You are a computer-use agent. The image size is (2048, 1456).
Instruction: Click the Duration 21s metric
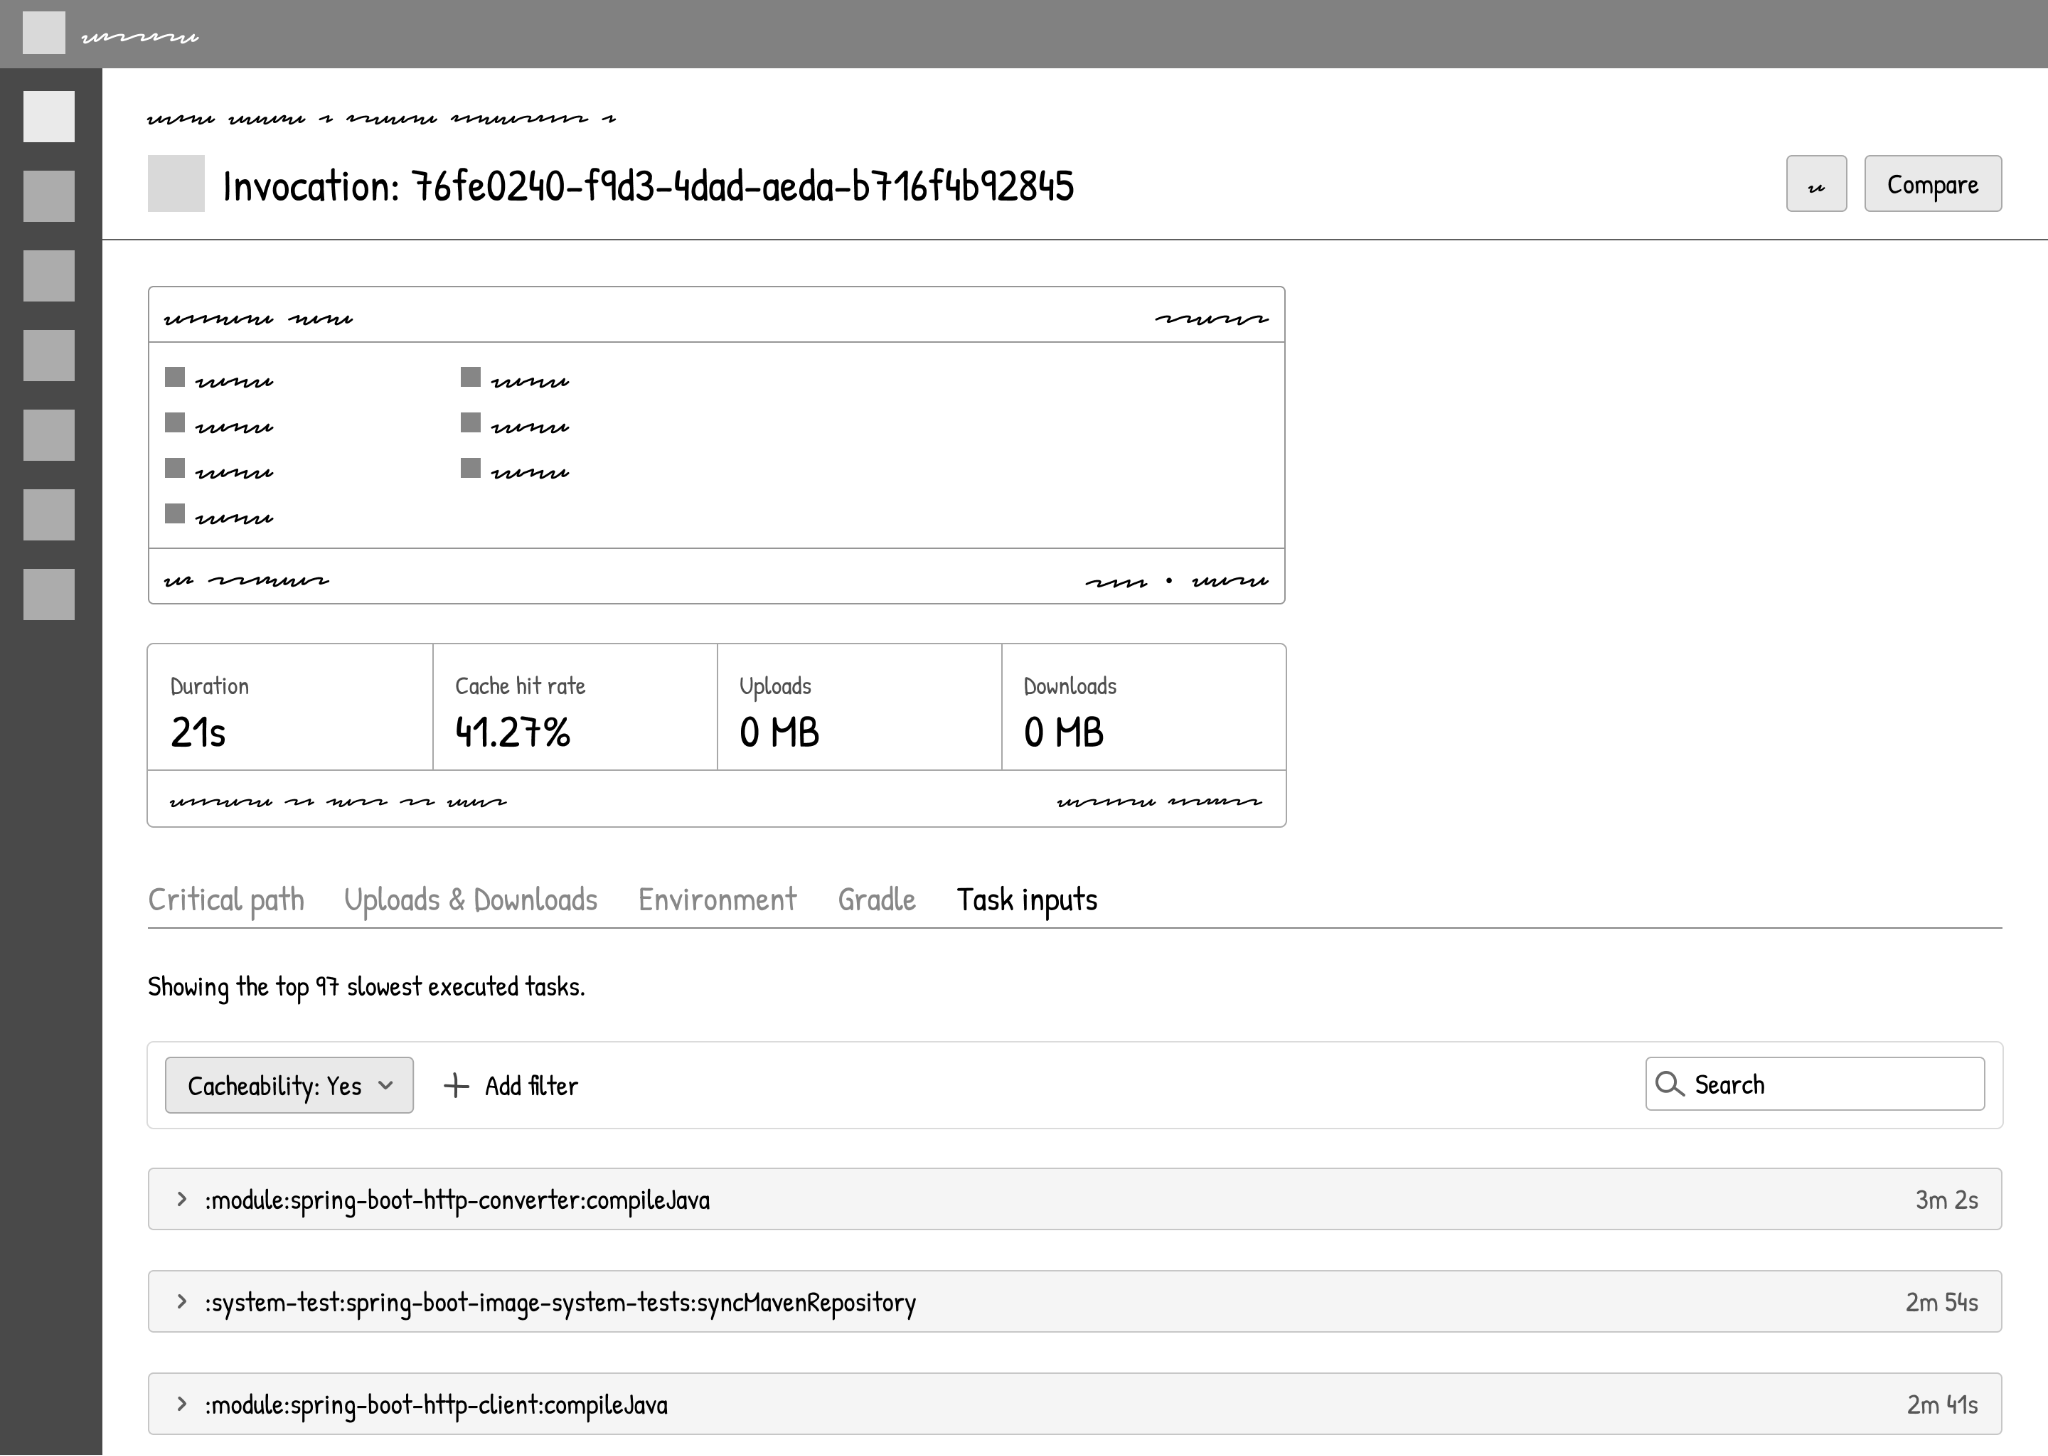tap(290, 708)
